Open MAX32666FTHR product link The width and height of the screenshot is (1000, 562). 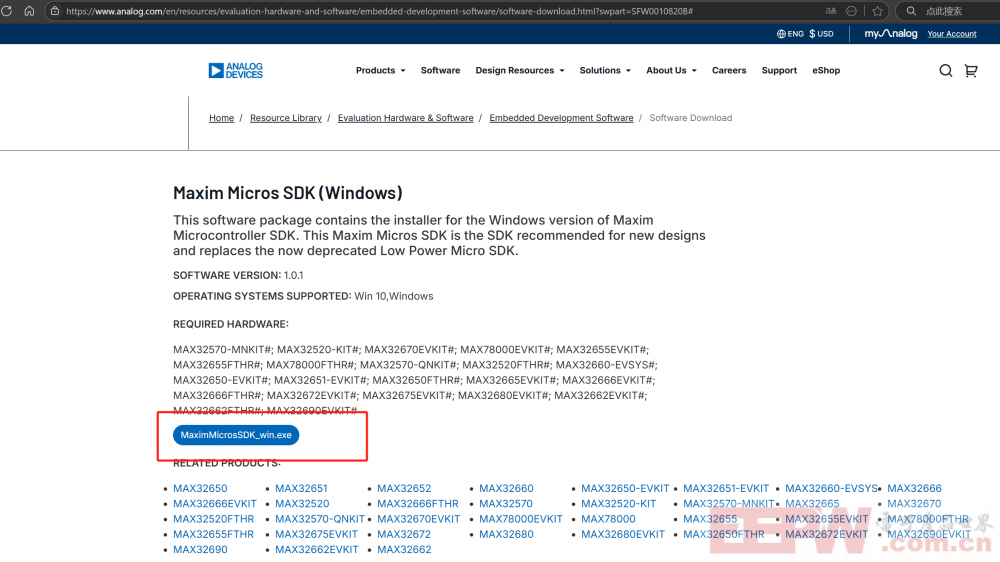click(418, 504)
